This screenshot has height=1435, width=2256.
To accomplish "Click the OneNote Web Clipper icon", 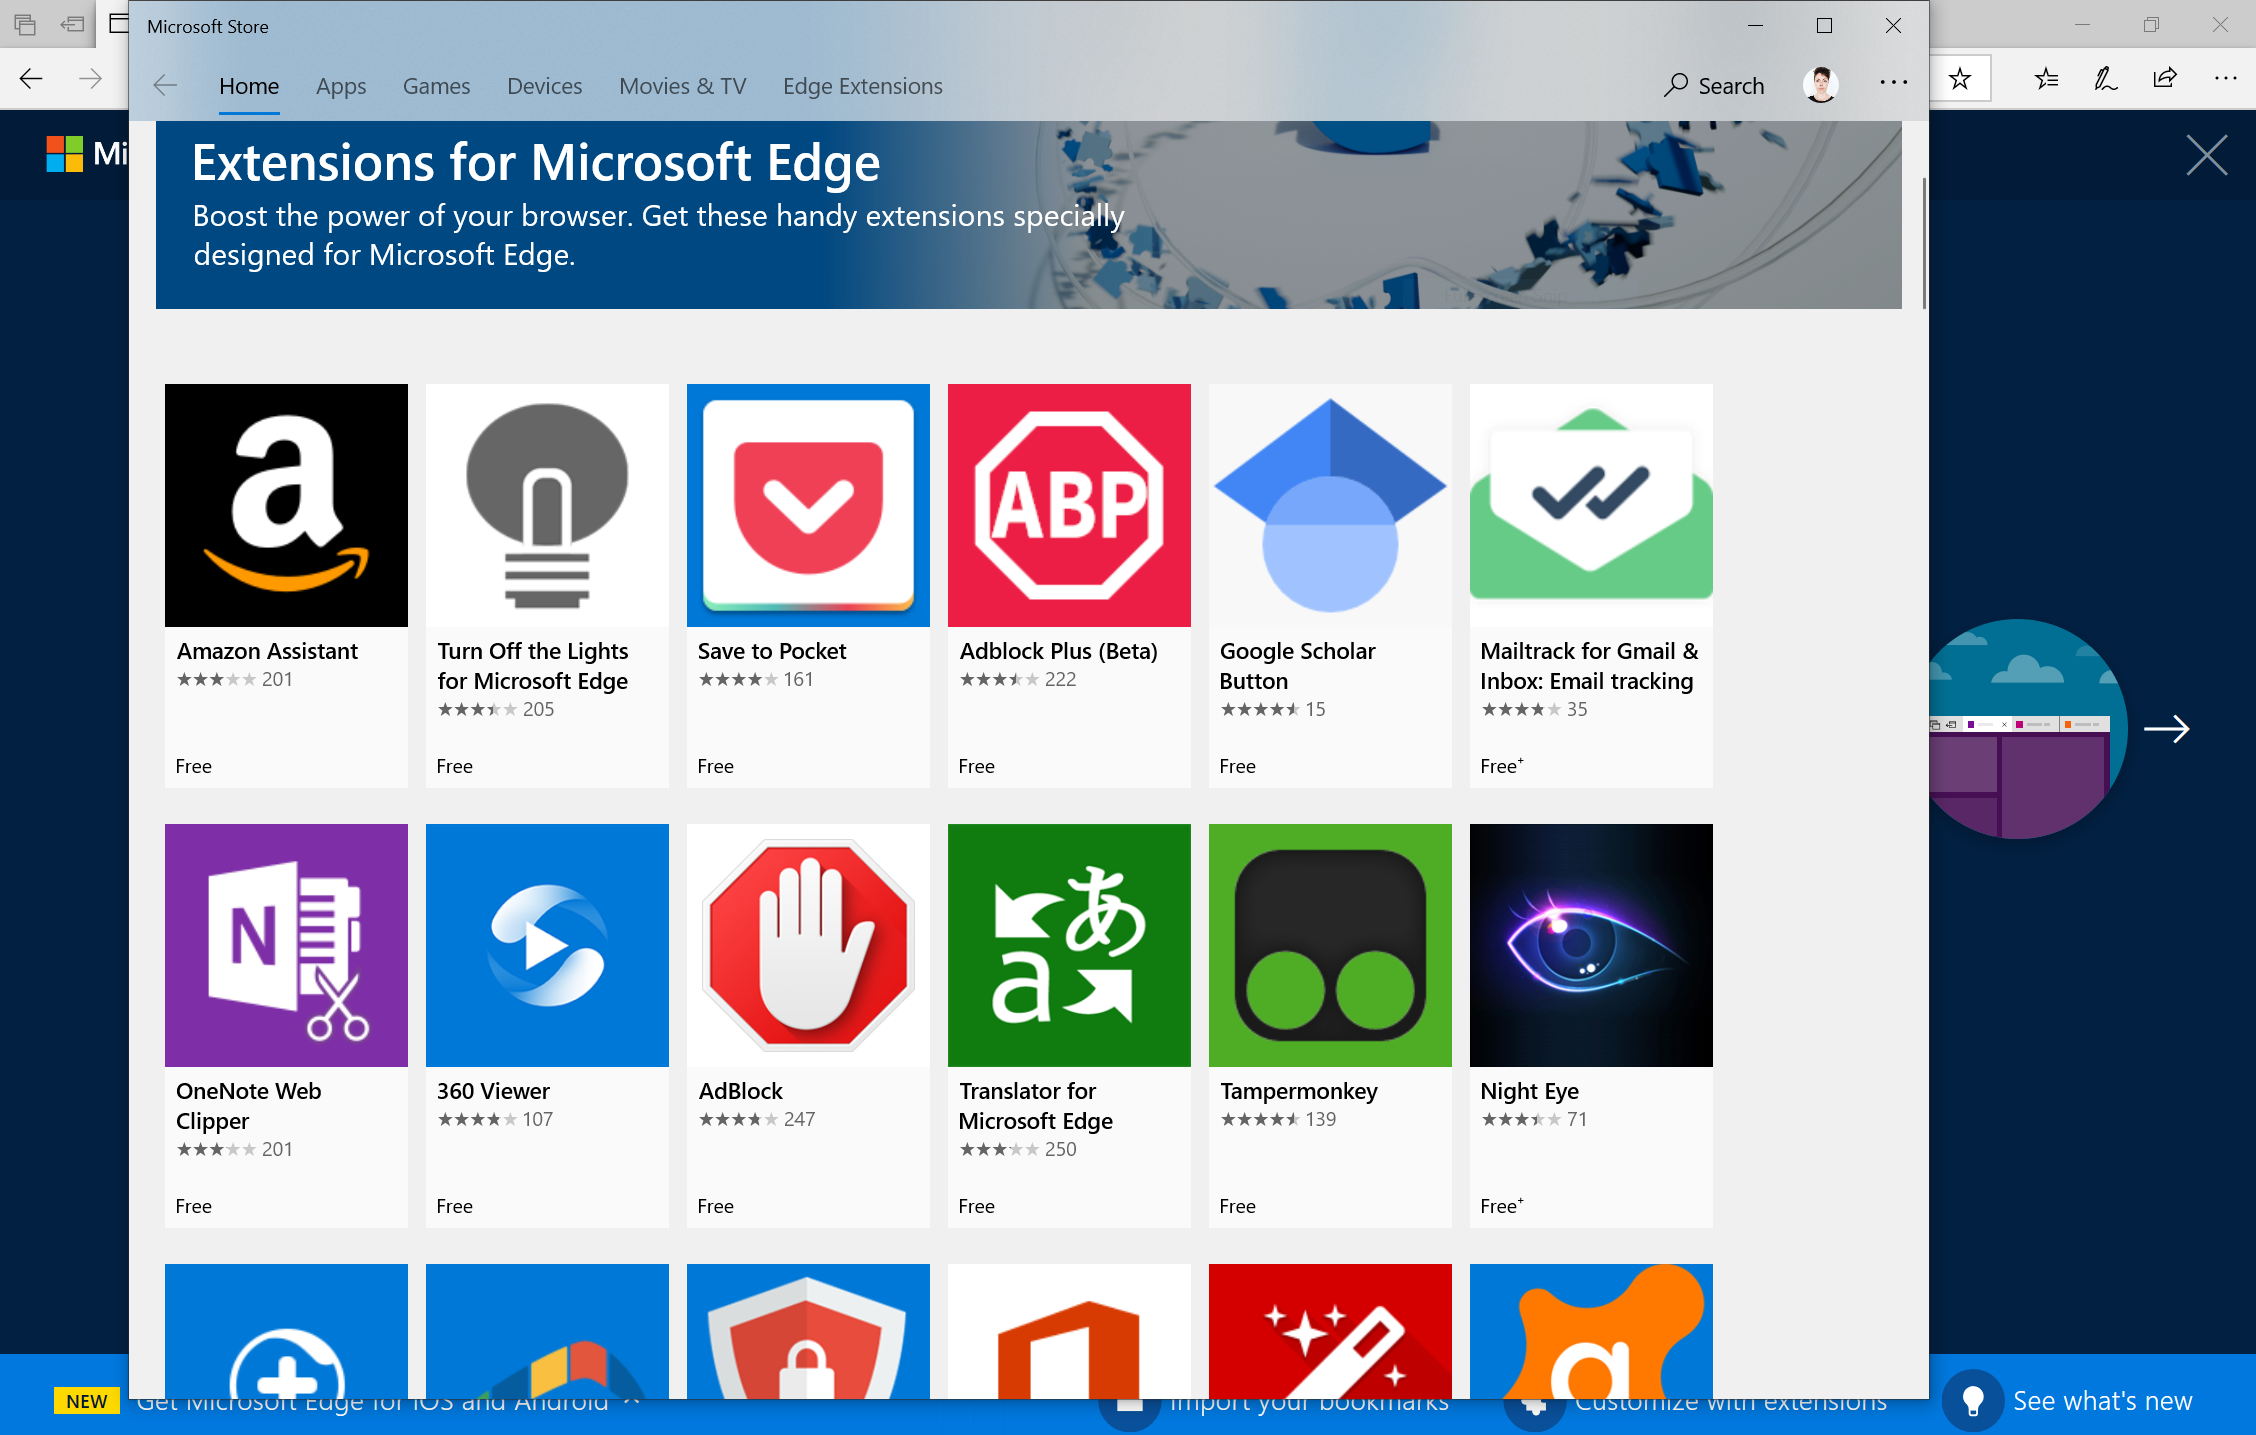I will (x=286, y=945).
